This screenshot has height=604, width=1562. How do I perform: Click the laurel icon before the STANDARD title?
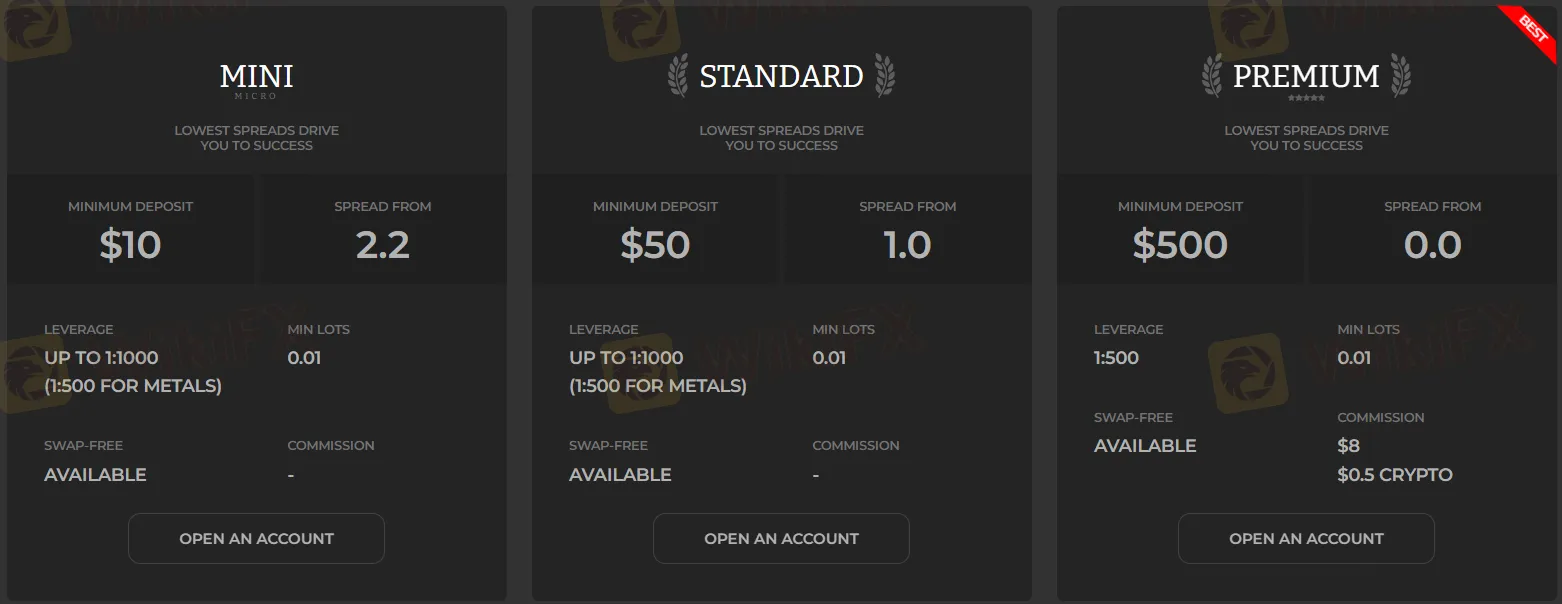tap(678, 76)
